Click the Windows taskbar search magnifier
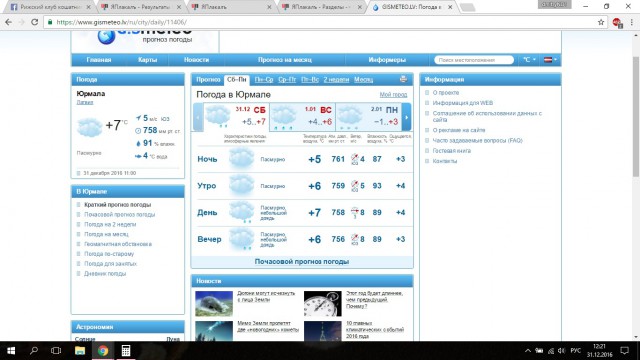 click(34, 351)
